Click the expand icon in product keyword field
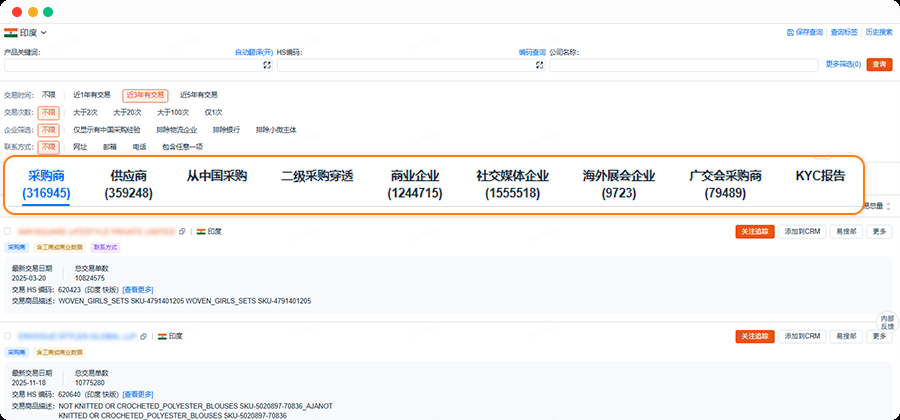Viewport: 900px width, 420px height. coord(267,65)
